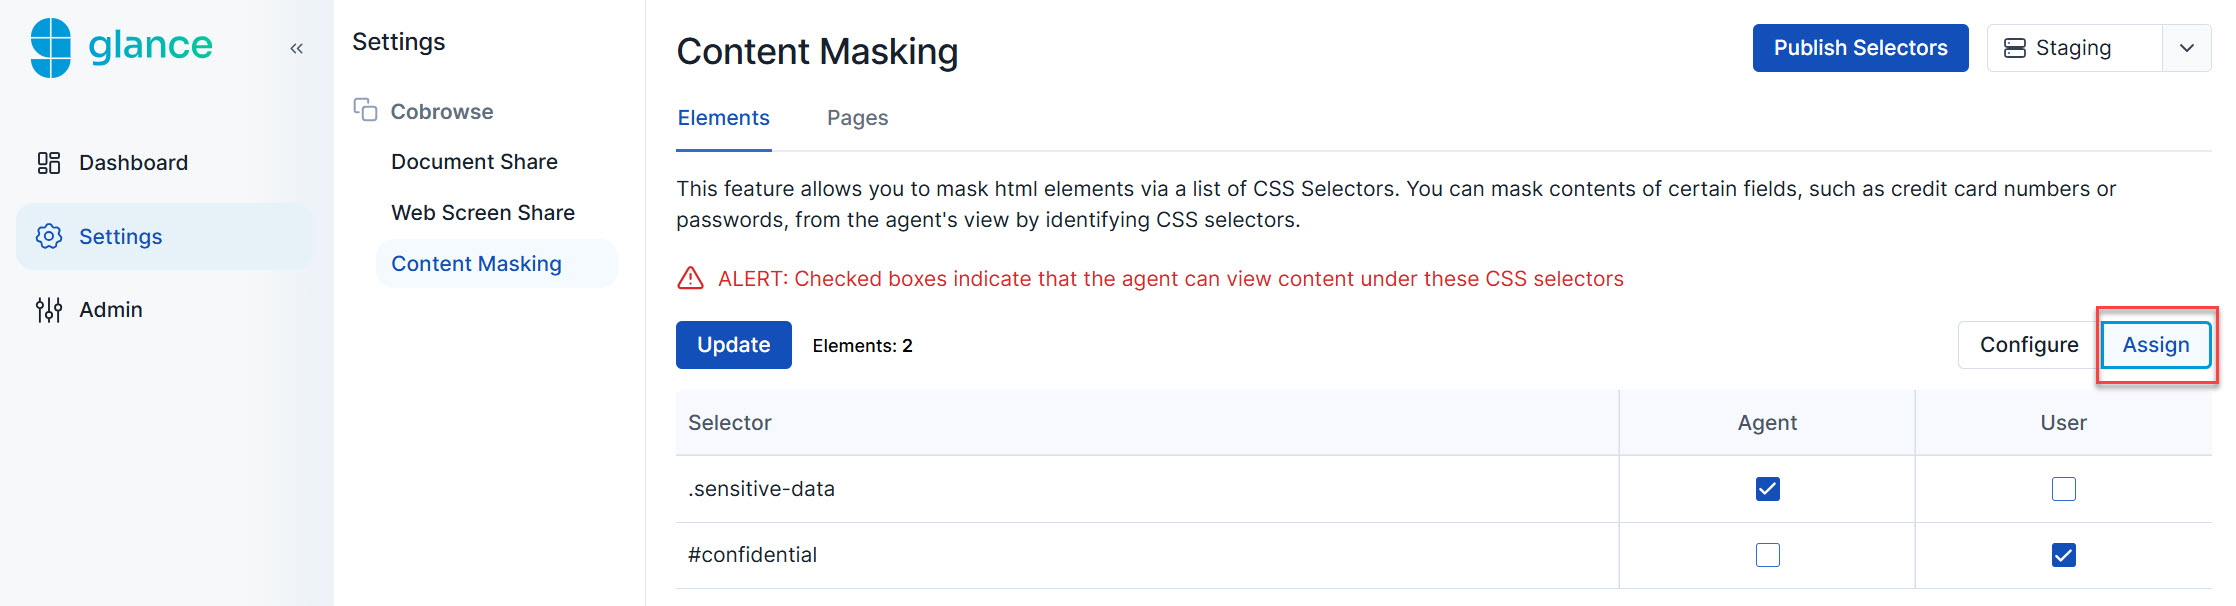Image resolution: width=2236 pixels, height=606 pixels.
Task: Collapse the sidebar with double-chevron icon
Action: pos(296,48)
